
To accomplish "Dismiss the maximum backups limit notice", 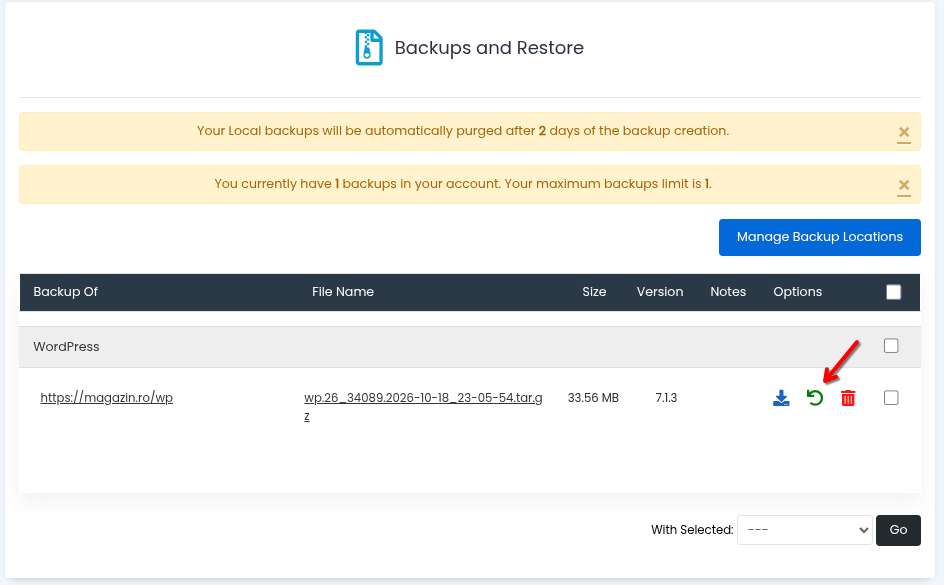I will tap(904, 185).
